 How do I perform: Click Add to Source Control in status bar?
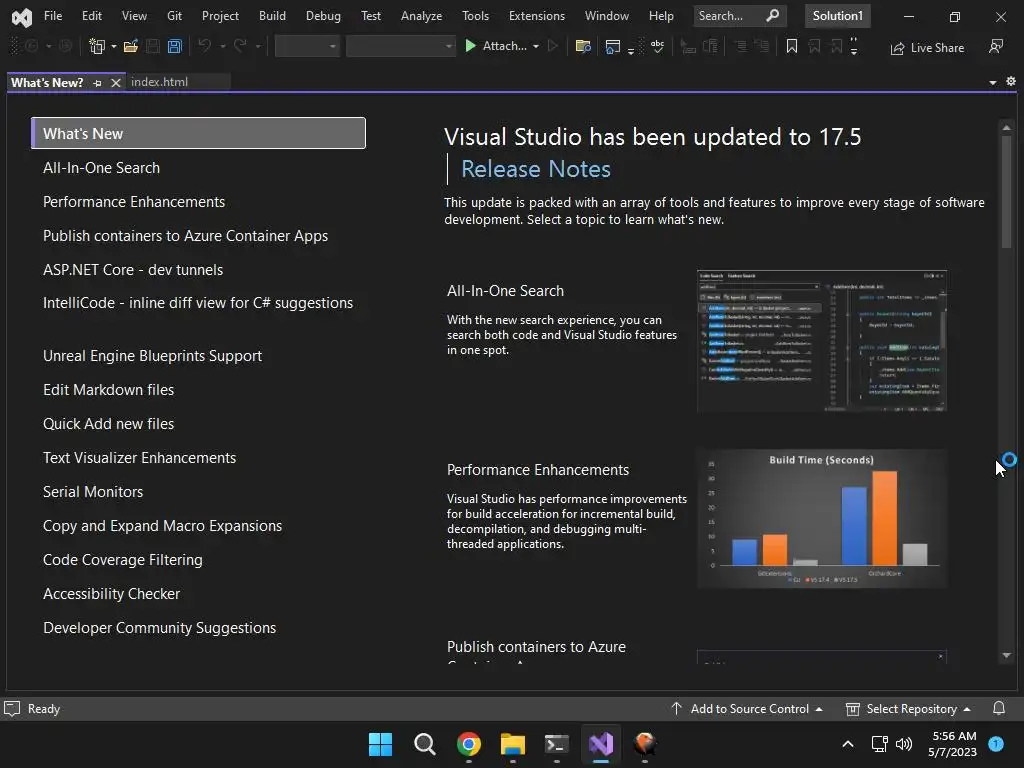pyautogui.click(x=746, y=709)
